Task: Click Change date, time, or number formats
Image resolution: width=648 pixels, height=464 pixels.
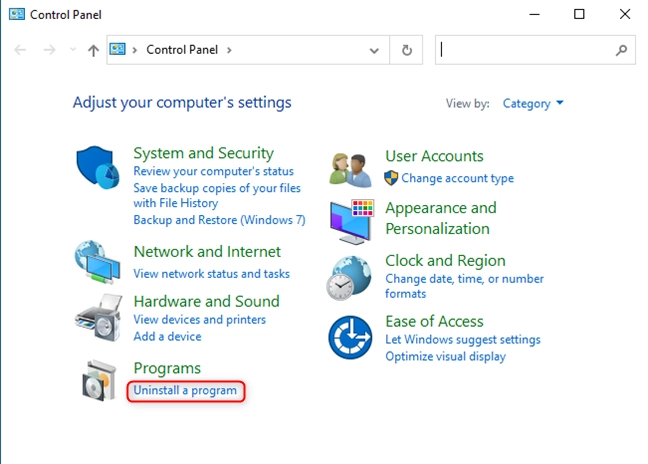Action: (x=464, y=286)
